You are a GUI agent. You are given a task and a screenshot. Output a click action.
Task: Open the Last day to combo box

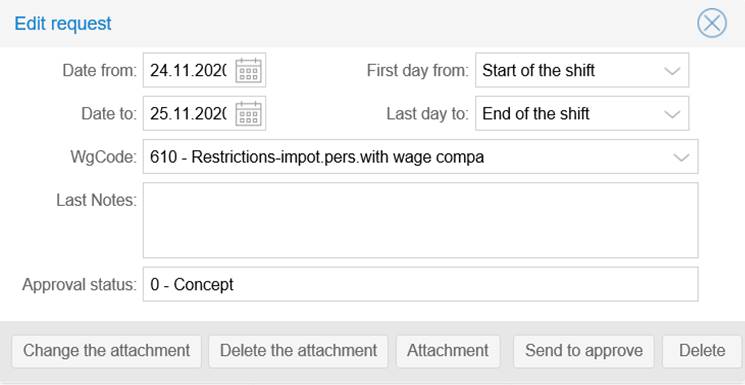[x=582, y=114]
